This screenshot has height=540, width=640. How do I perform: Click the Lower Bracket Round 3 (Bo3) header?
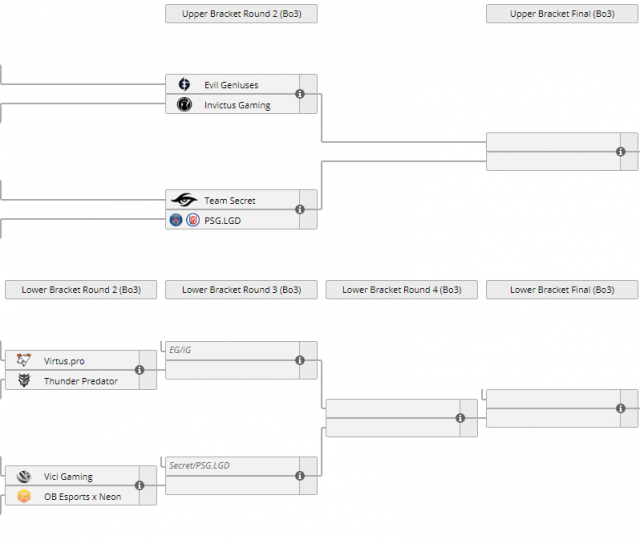[241, 290]
